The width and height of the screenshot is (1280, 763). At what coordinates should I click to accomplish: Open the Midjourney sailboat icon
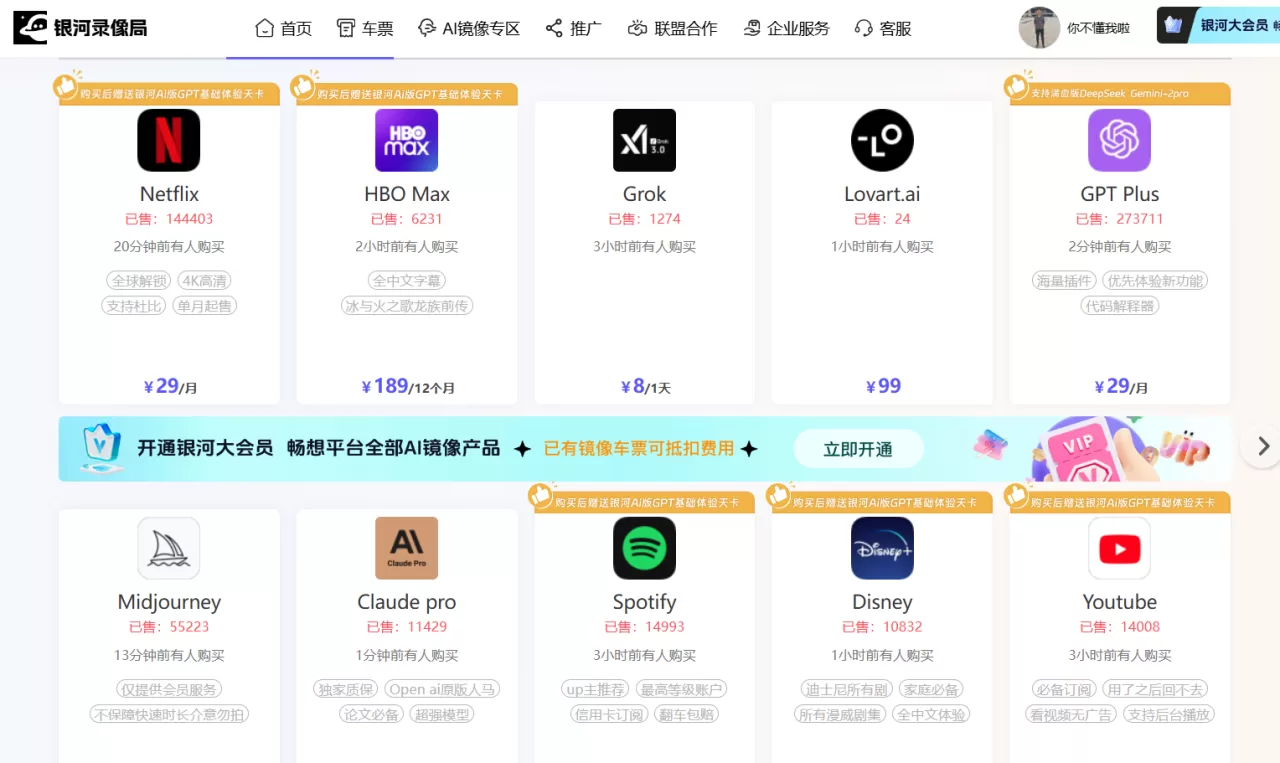click(x=169, y=548)
